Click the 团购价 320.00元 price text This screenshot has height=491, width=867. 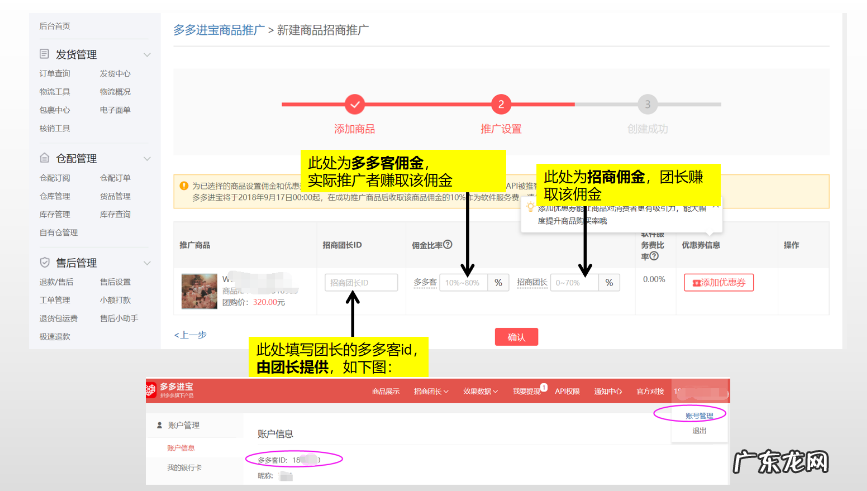pyautogui.click(x=254, y=302)
